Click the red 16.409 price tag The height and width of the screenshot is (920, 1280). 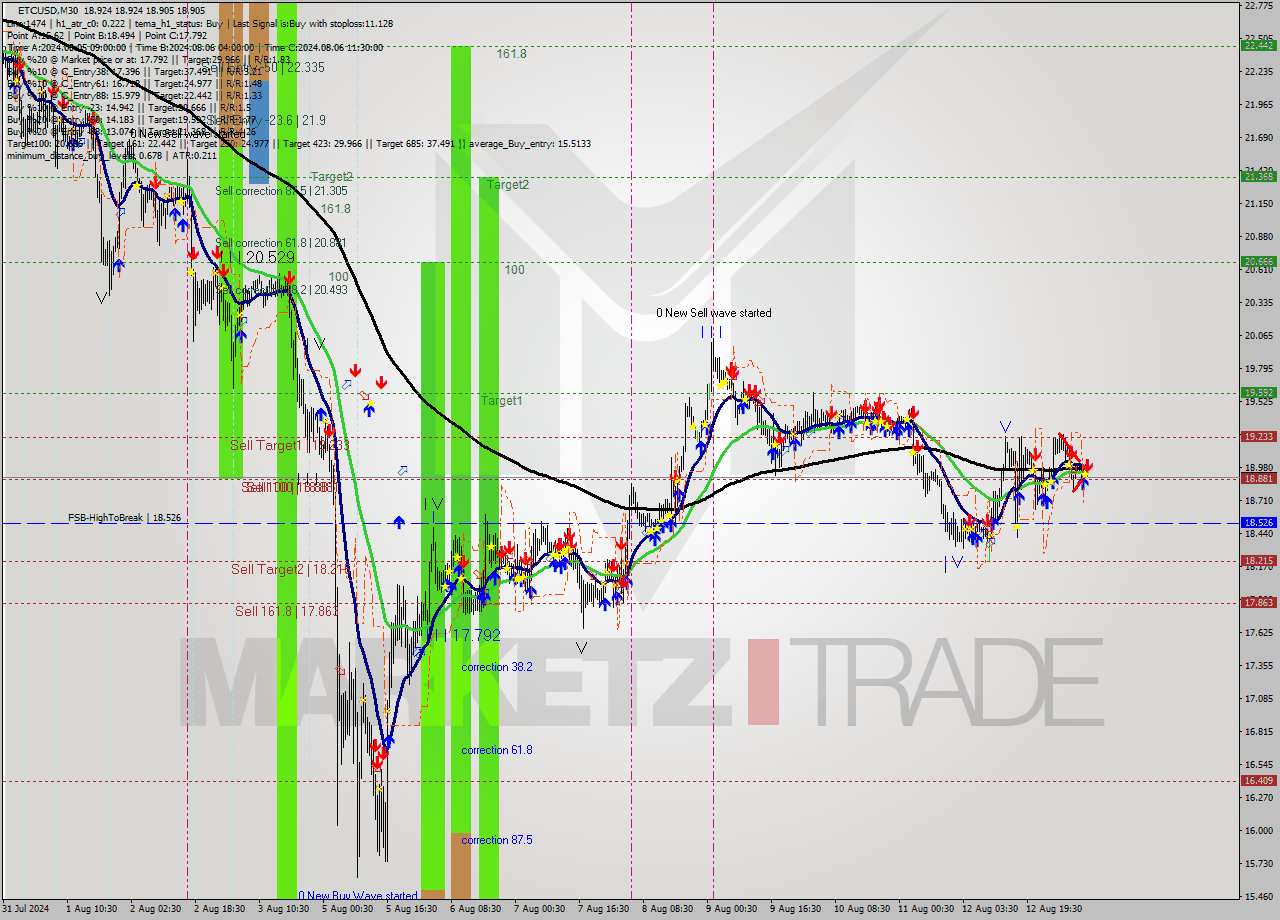click(x=1258, y=781)
